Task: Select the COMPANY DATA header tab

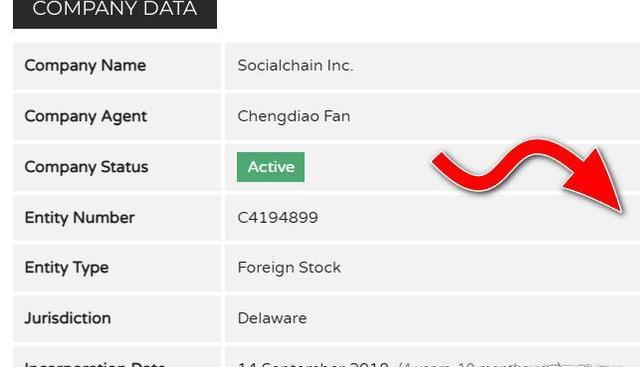Action: coord(115,12)
